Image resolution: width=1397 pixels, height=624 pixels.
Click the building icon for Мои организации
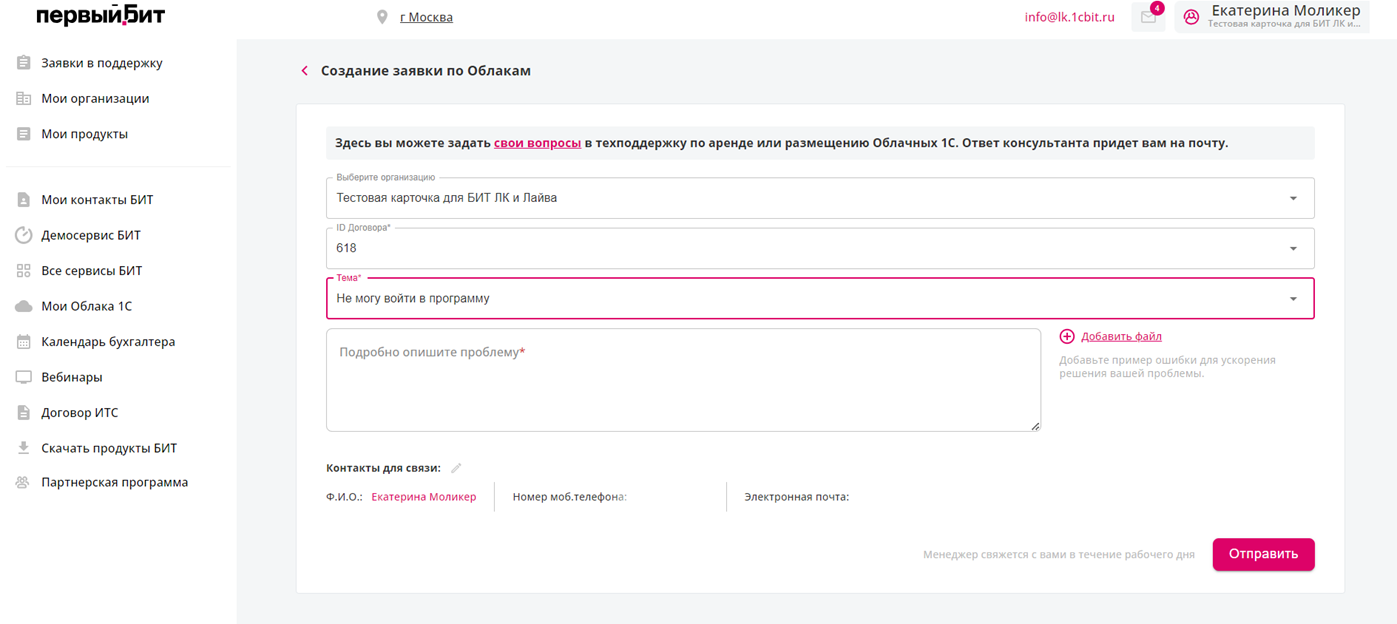coord(24,98)
